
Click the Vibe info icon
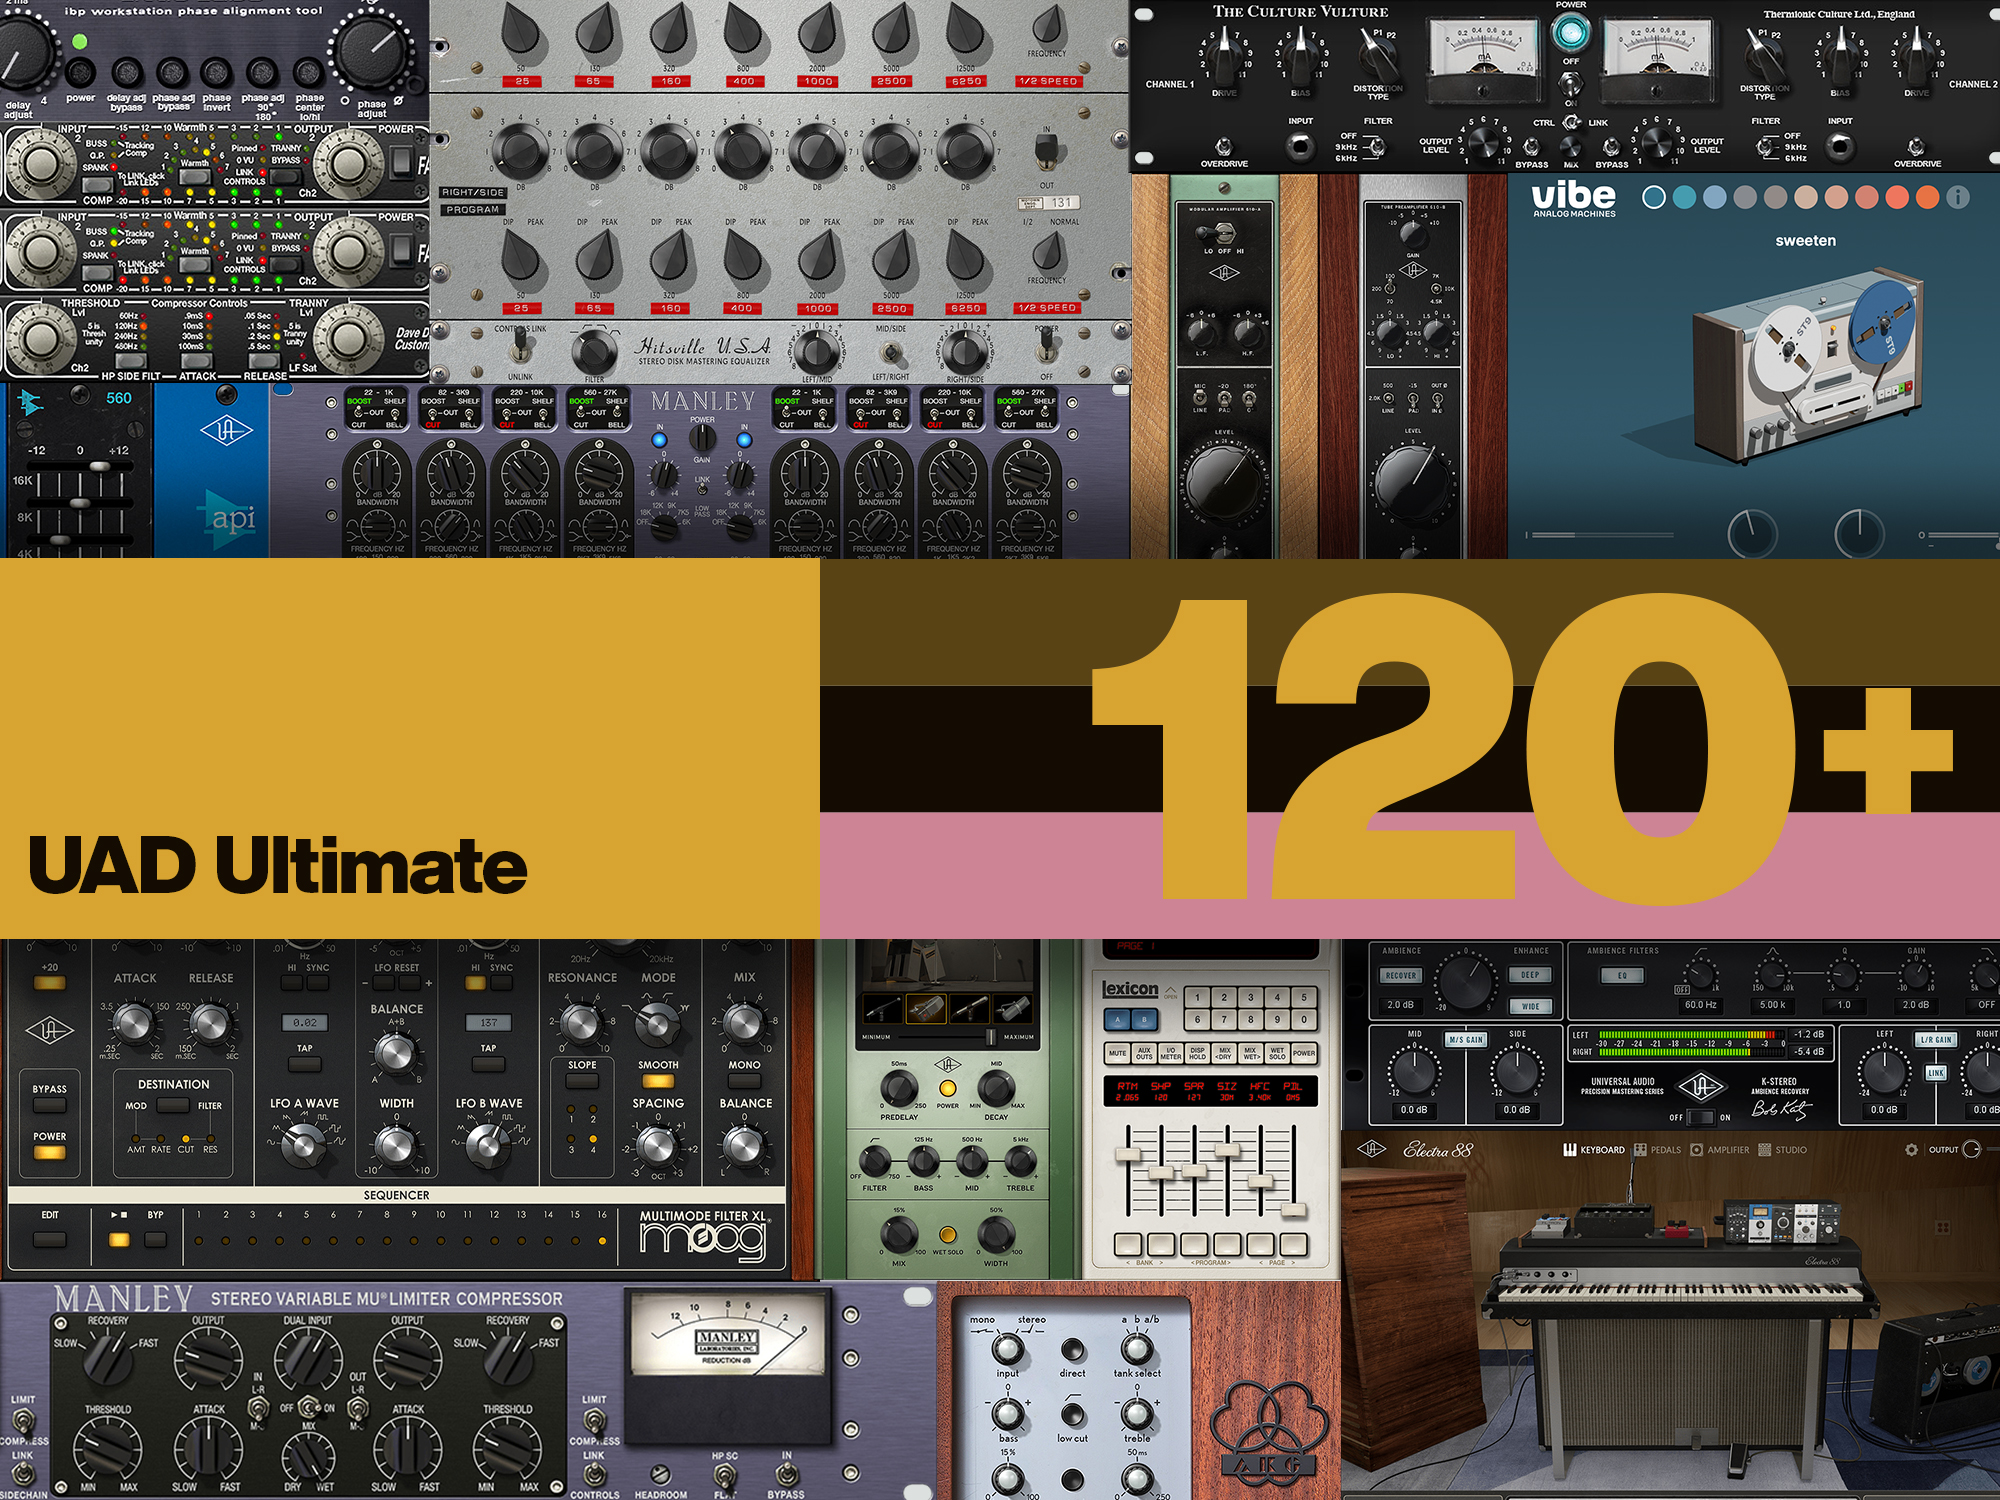coord(1958,197)
